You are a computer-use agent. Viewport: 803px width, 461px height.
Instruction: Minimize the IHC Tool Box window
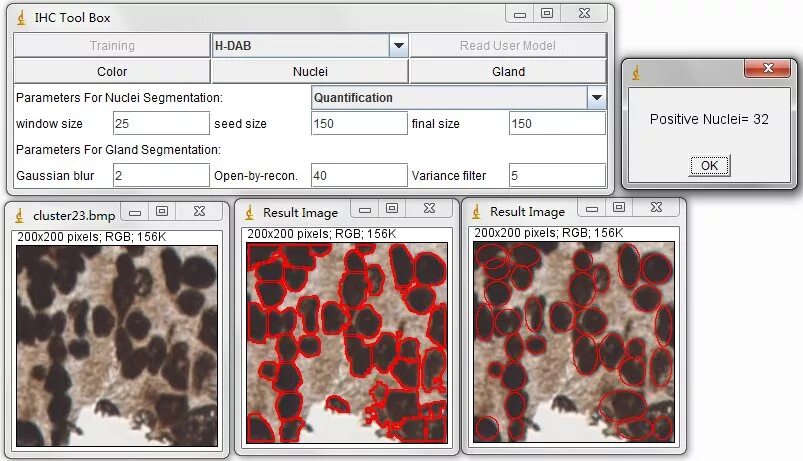coord(520,14)
